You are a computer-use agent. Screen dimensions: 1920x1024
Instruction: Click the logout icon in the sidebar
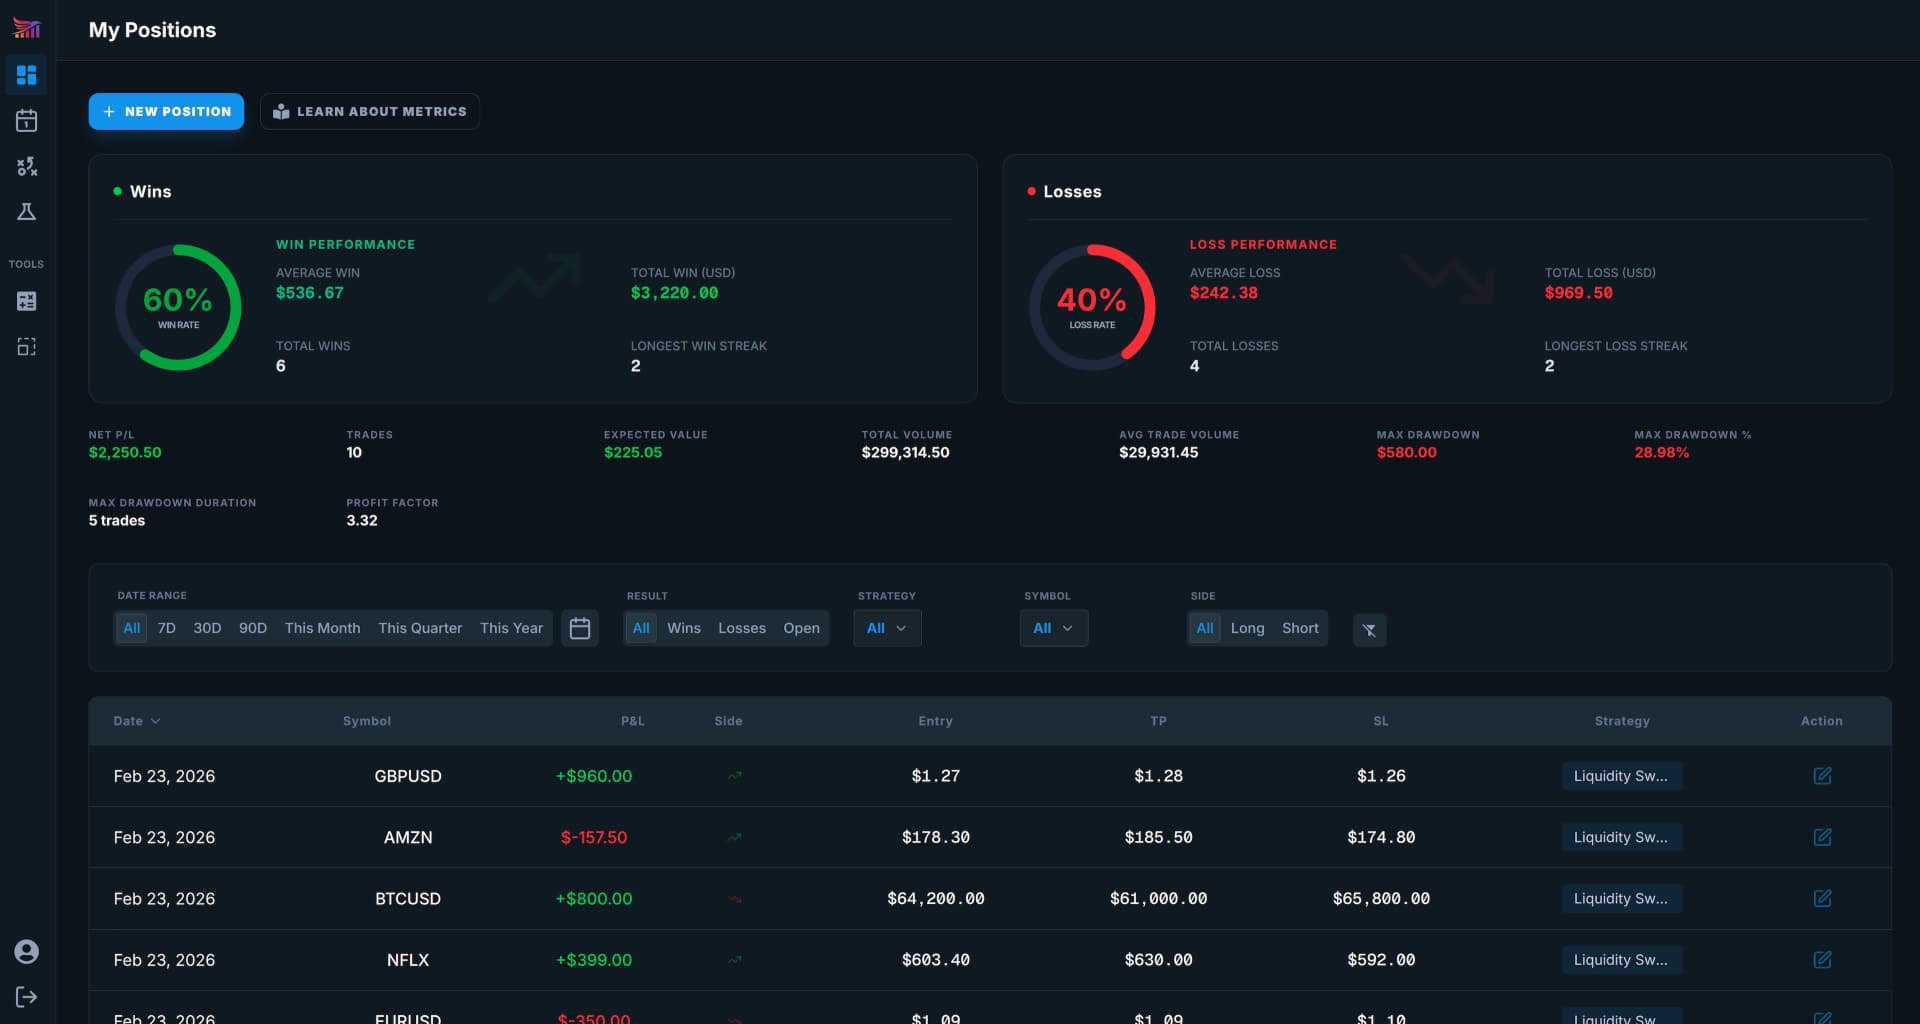click(27, 997)
